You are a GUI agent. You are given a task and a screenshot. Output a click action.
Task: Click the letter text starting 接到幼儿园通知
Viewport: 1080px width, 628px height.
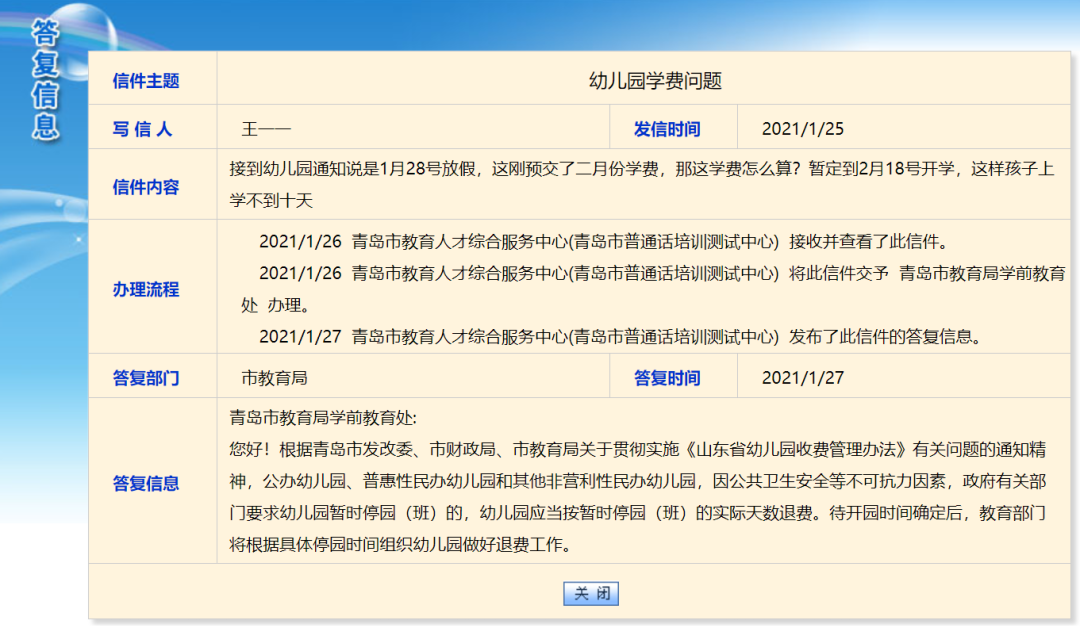(x=642, y=185)
